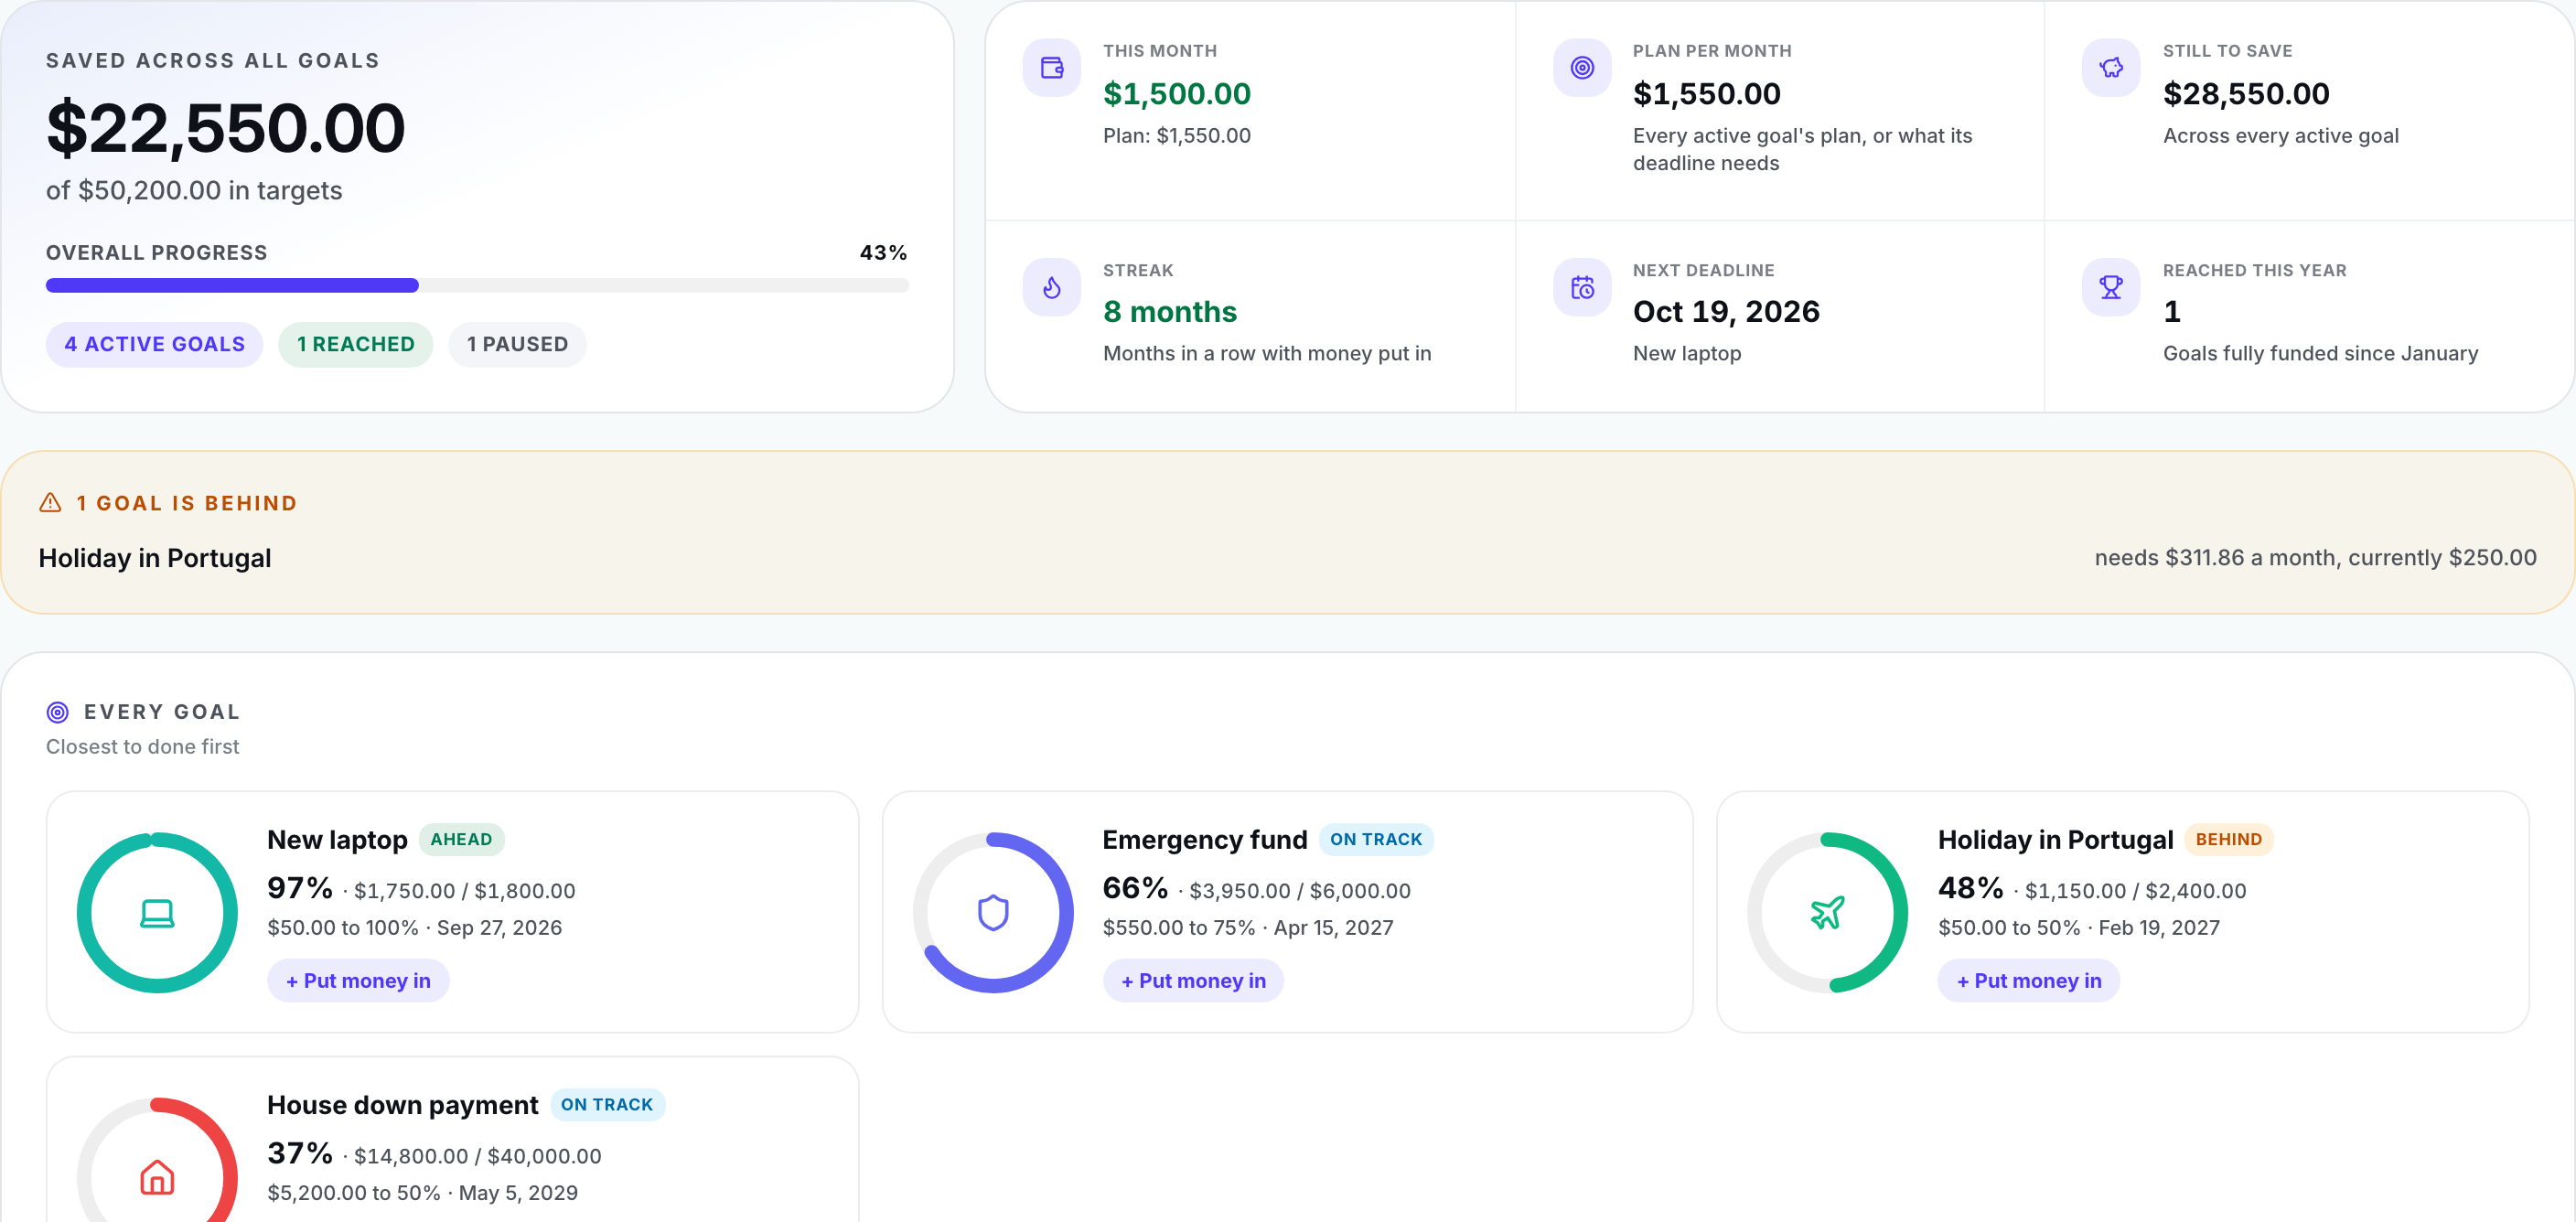Click the wallet icon beside This Month
Screen dimensions: 2576x1222
point(1051,68)
